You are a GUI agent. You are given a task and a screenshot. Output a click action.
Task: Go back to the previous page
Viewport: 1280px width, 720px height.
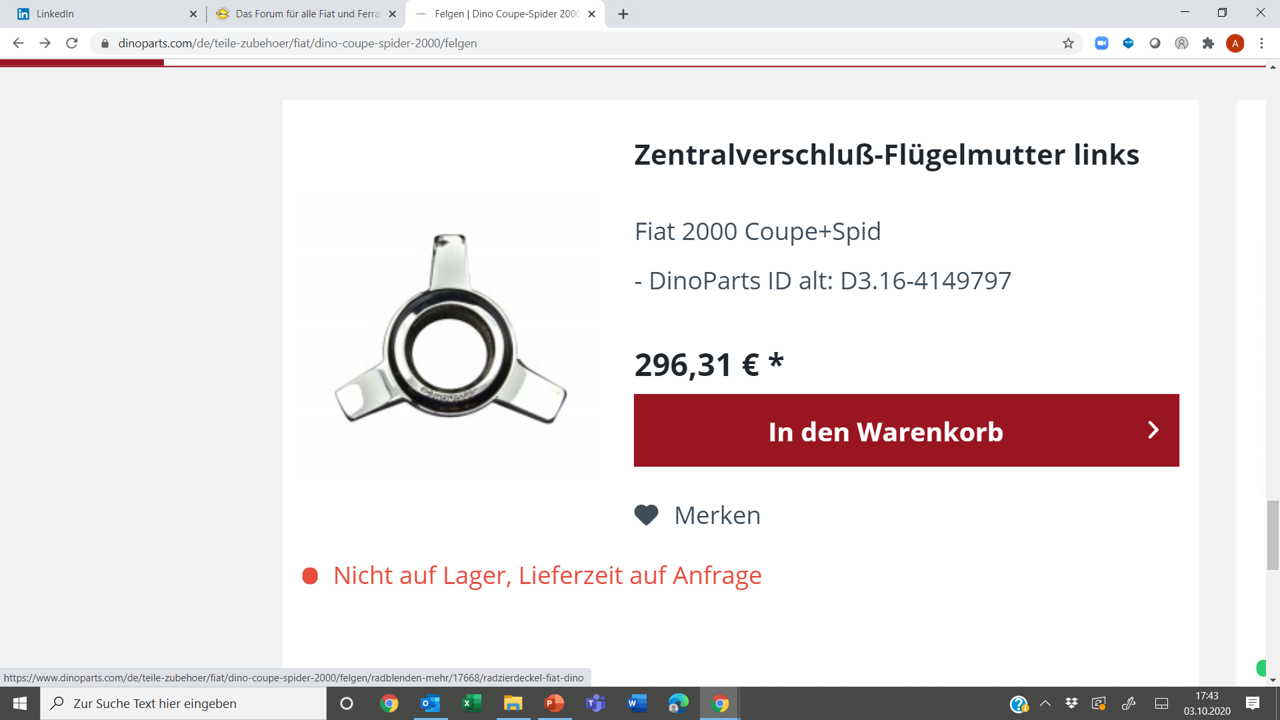point(18,44)
